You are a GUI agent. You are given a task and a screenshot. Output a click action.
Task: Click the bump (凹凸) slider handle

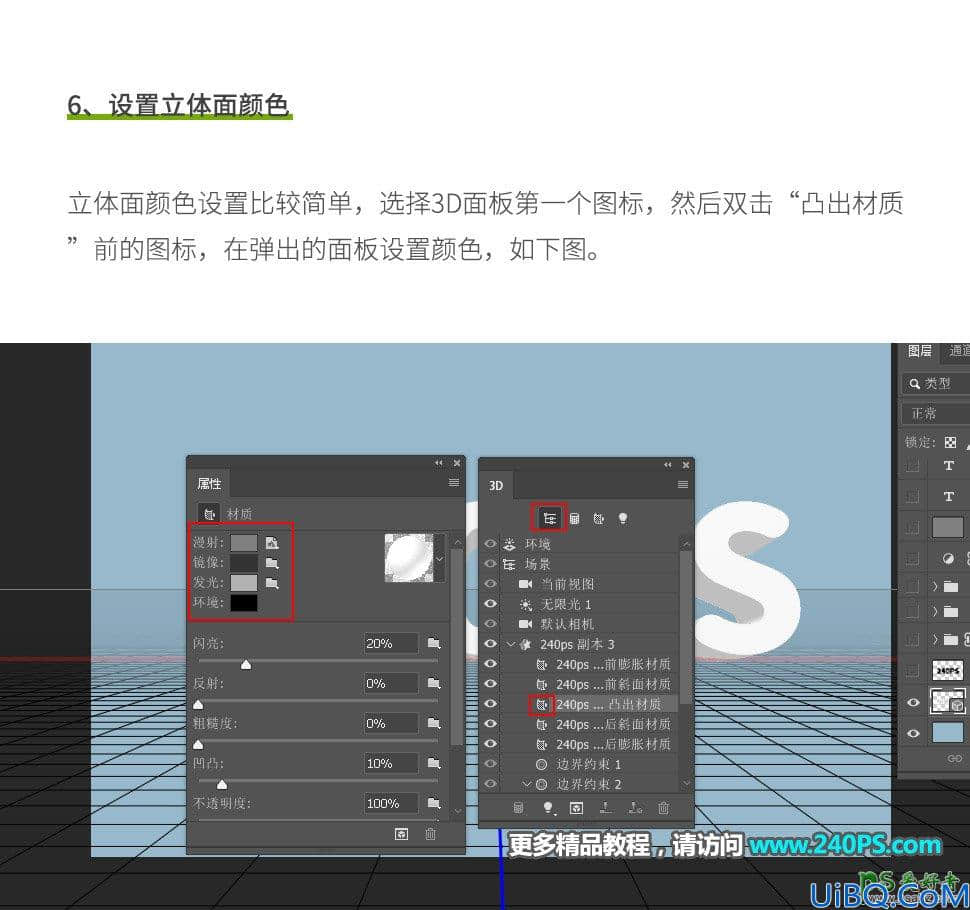(221, 784)
